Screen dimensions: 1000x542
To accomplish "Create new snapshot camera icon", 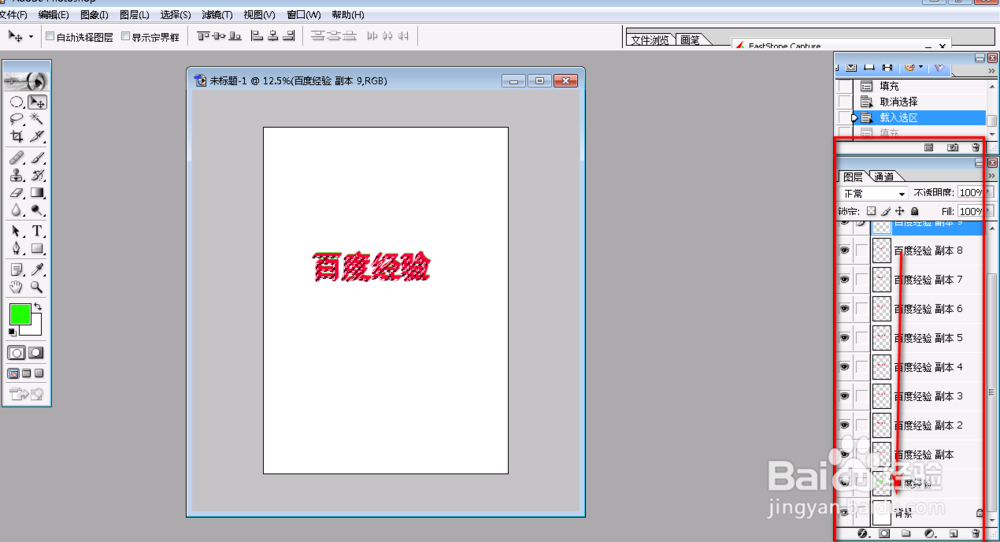I will coord(953,147).
